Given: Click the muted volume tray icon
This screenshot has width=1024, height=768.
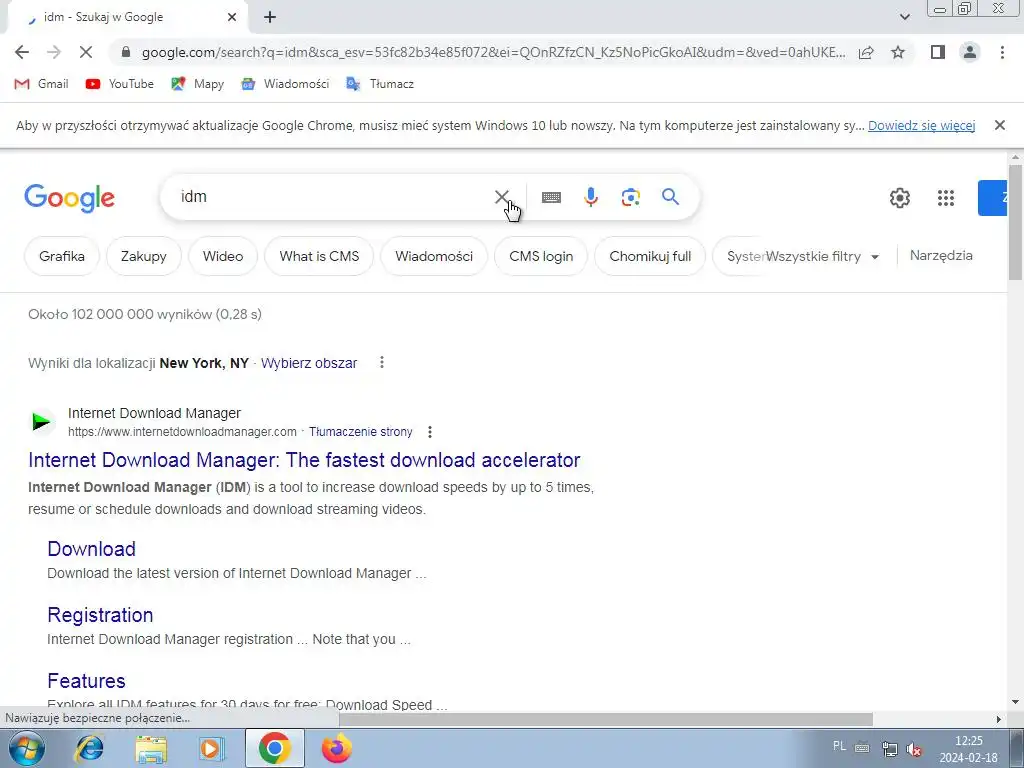Looking at the screenshot, I should [914, 749].
